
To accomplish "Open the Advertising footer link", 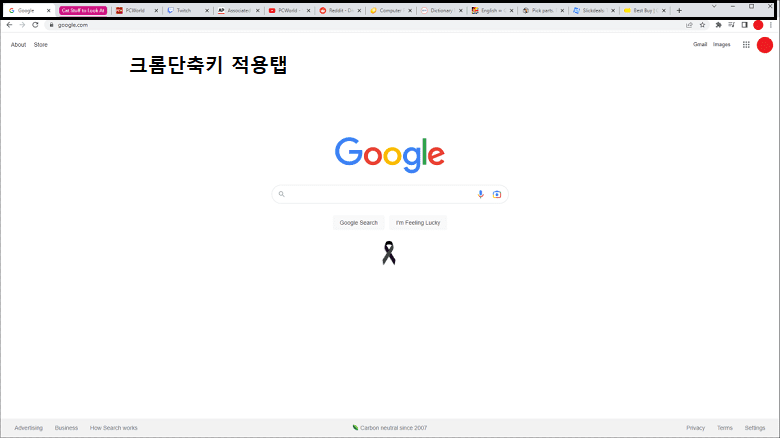I will coord(28,428).
